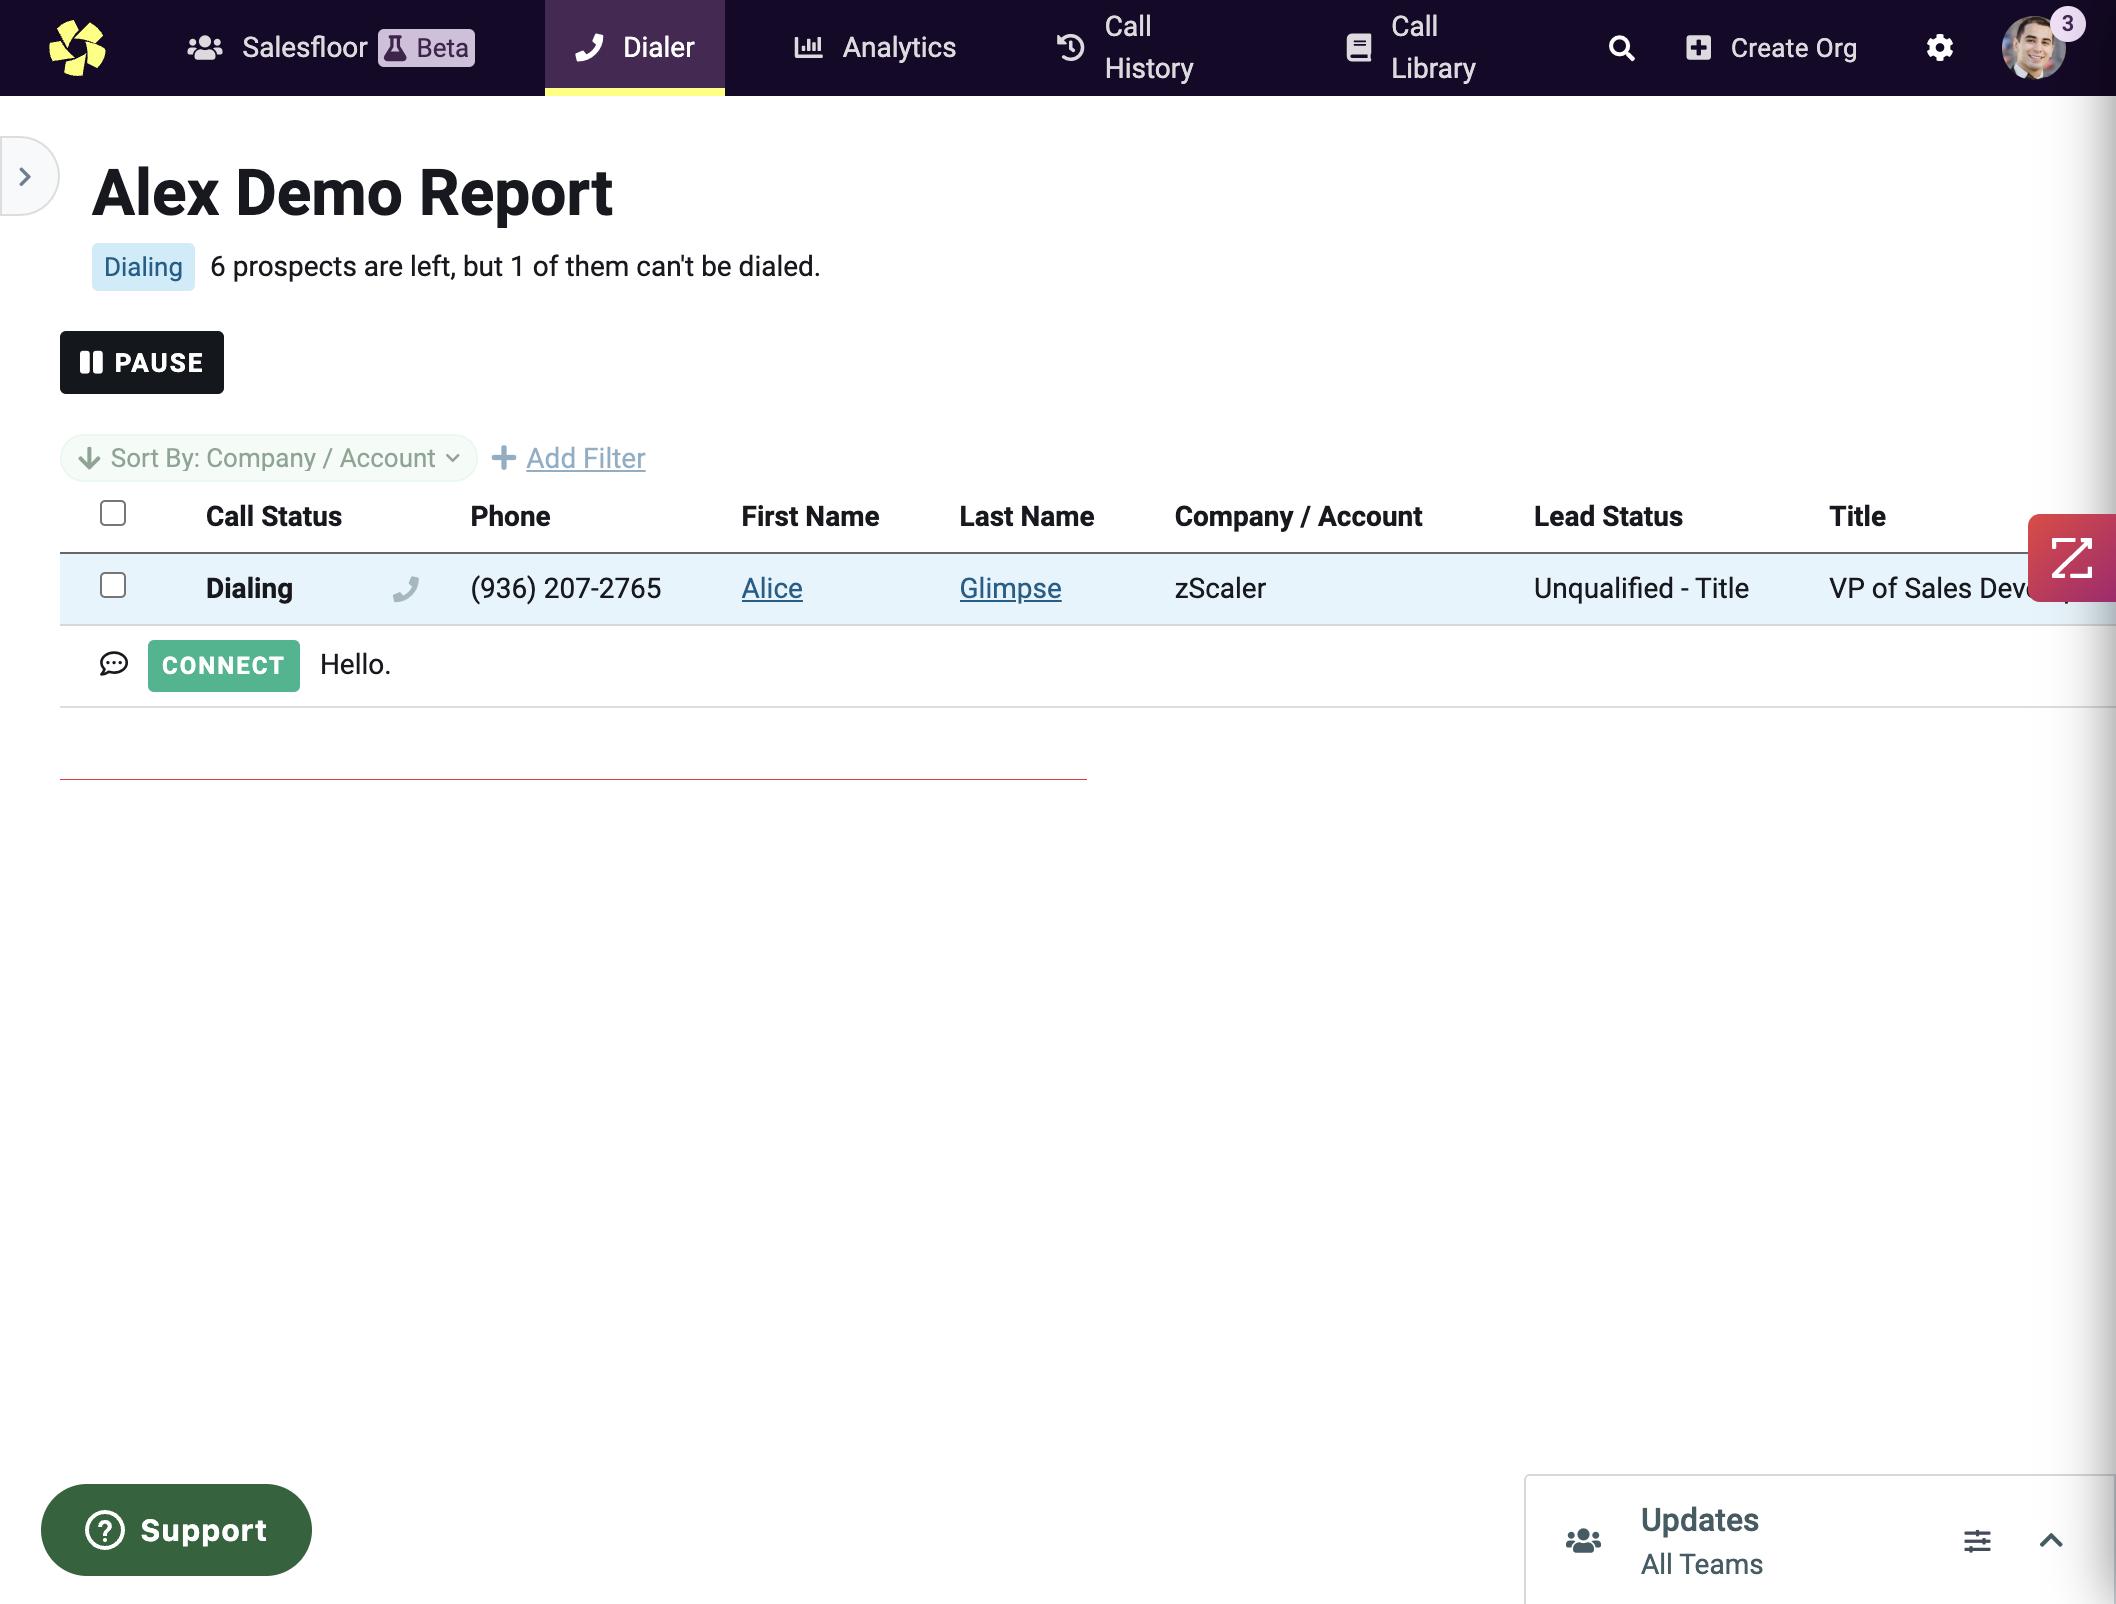
Task: Click the speech bubble transcript icon
Action: [x=114, y=664]
